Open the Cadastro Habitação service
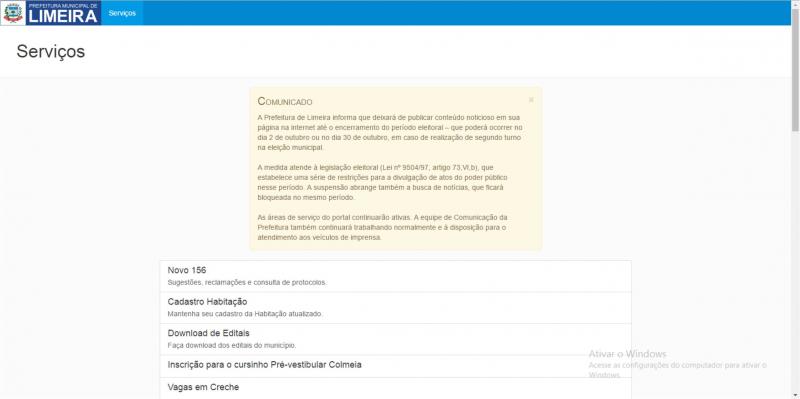The image size is (800, 399). [x=395, y=308]
